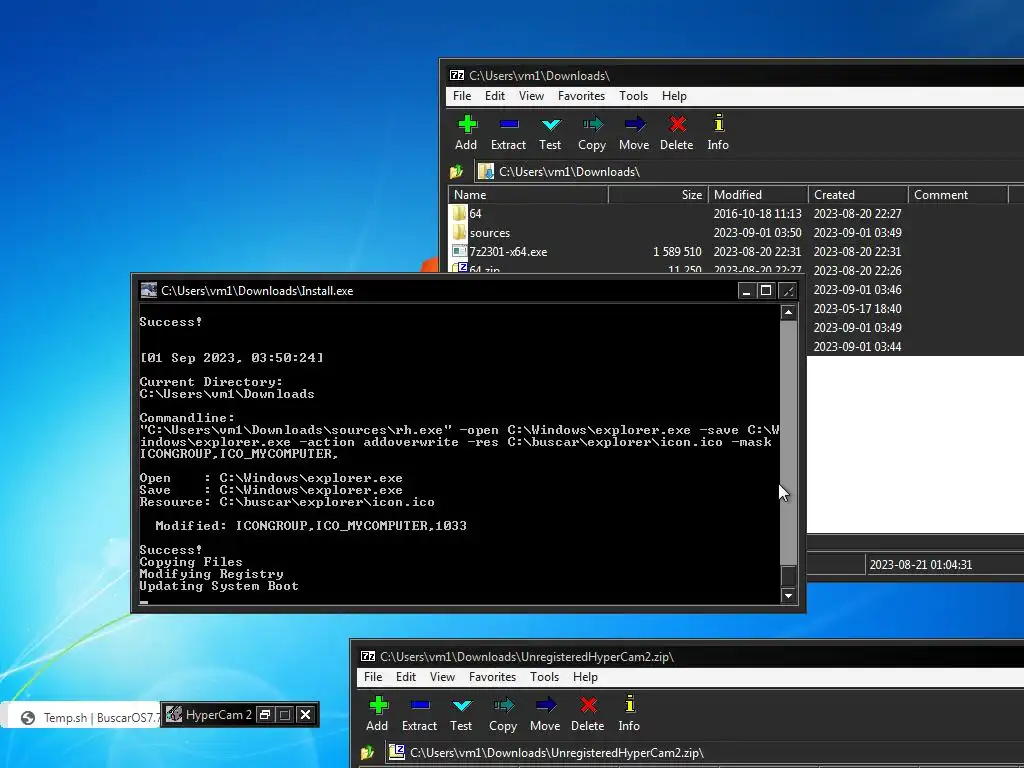Open Help menu in UnregisteredHyperCam2.zip window

[585, 677]
